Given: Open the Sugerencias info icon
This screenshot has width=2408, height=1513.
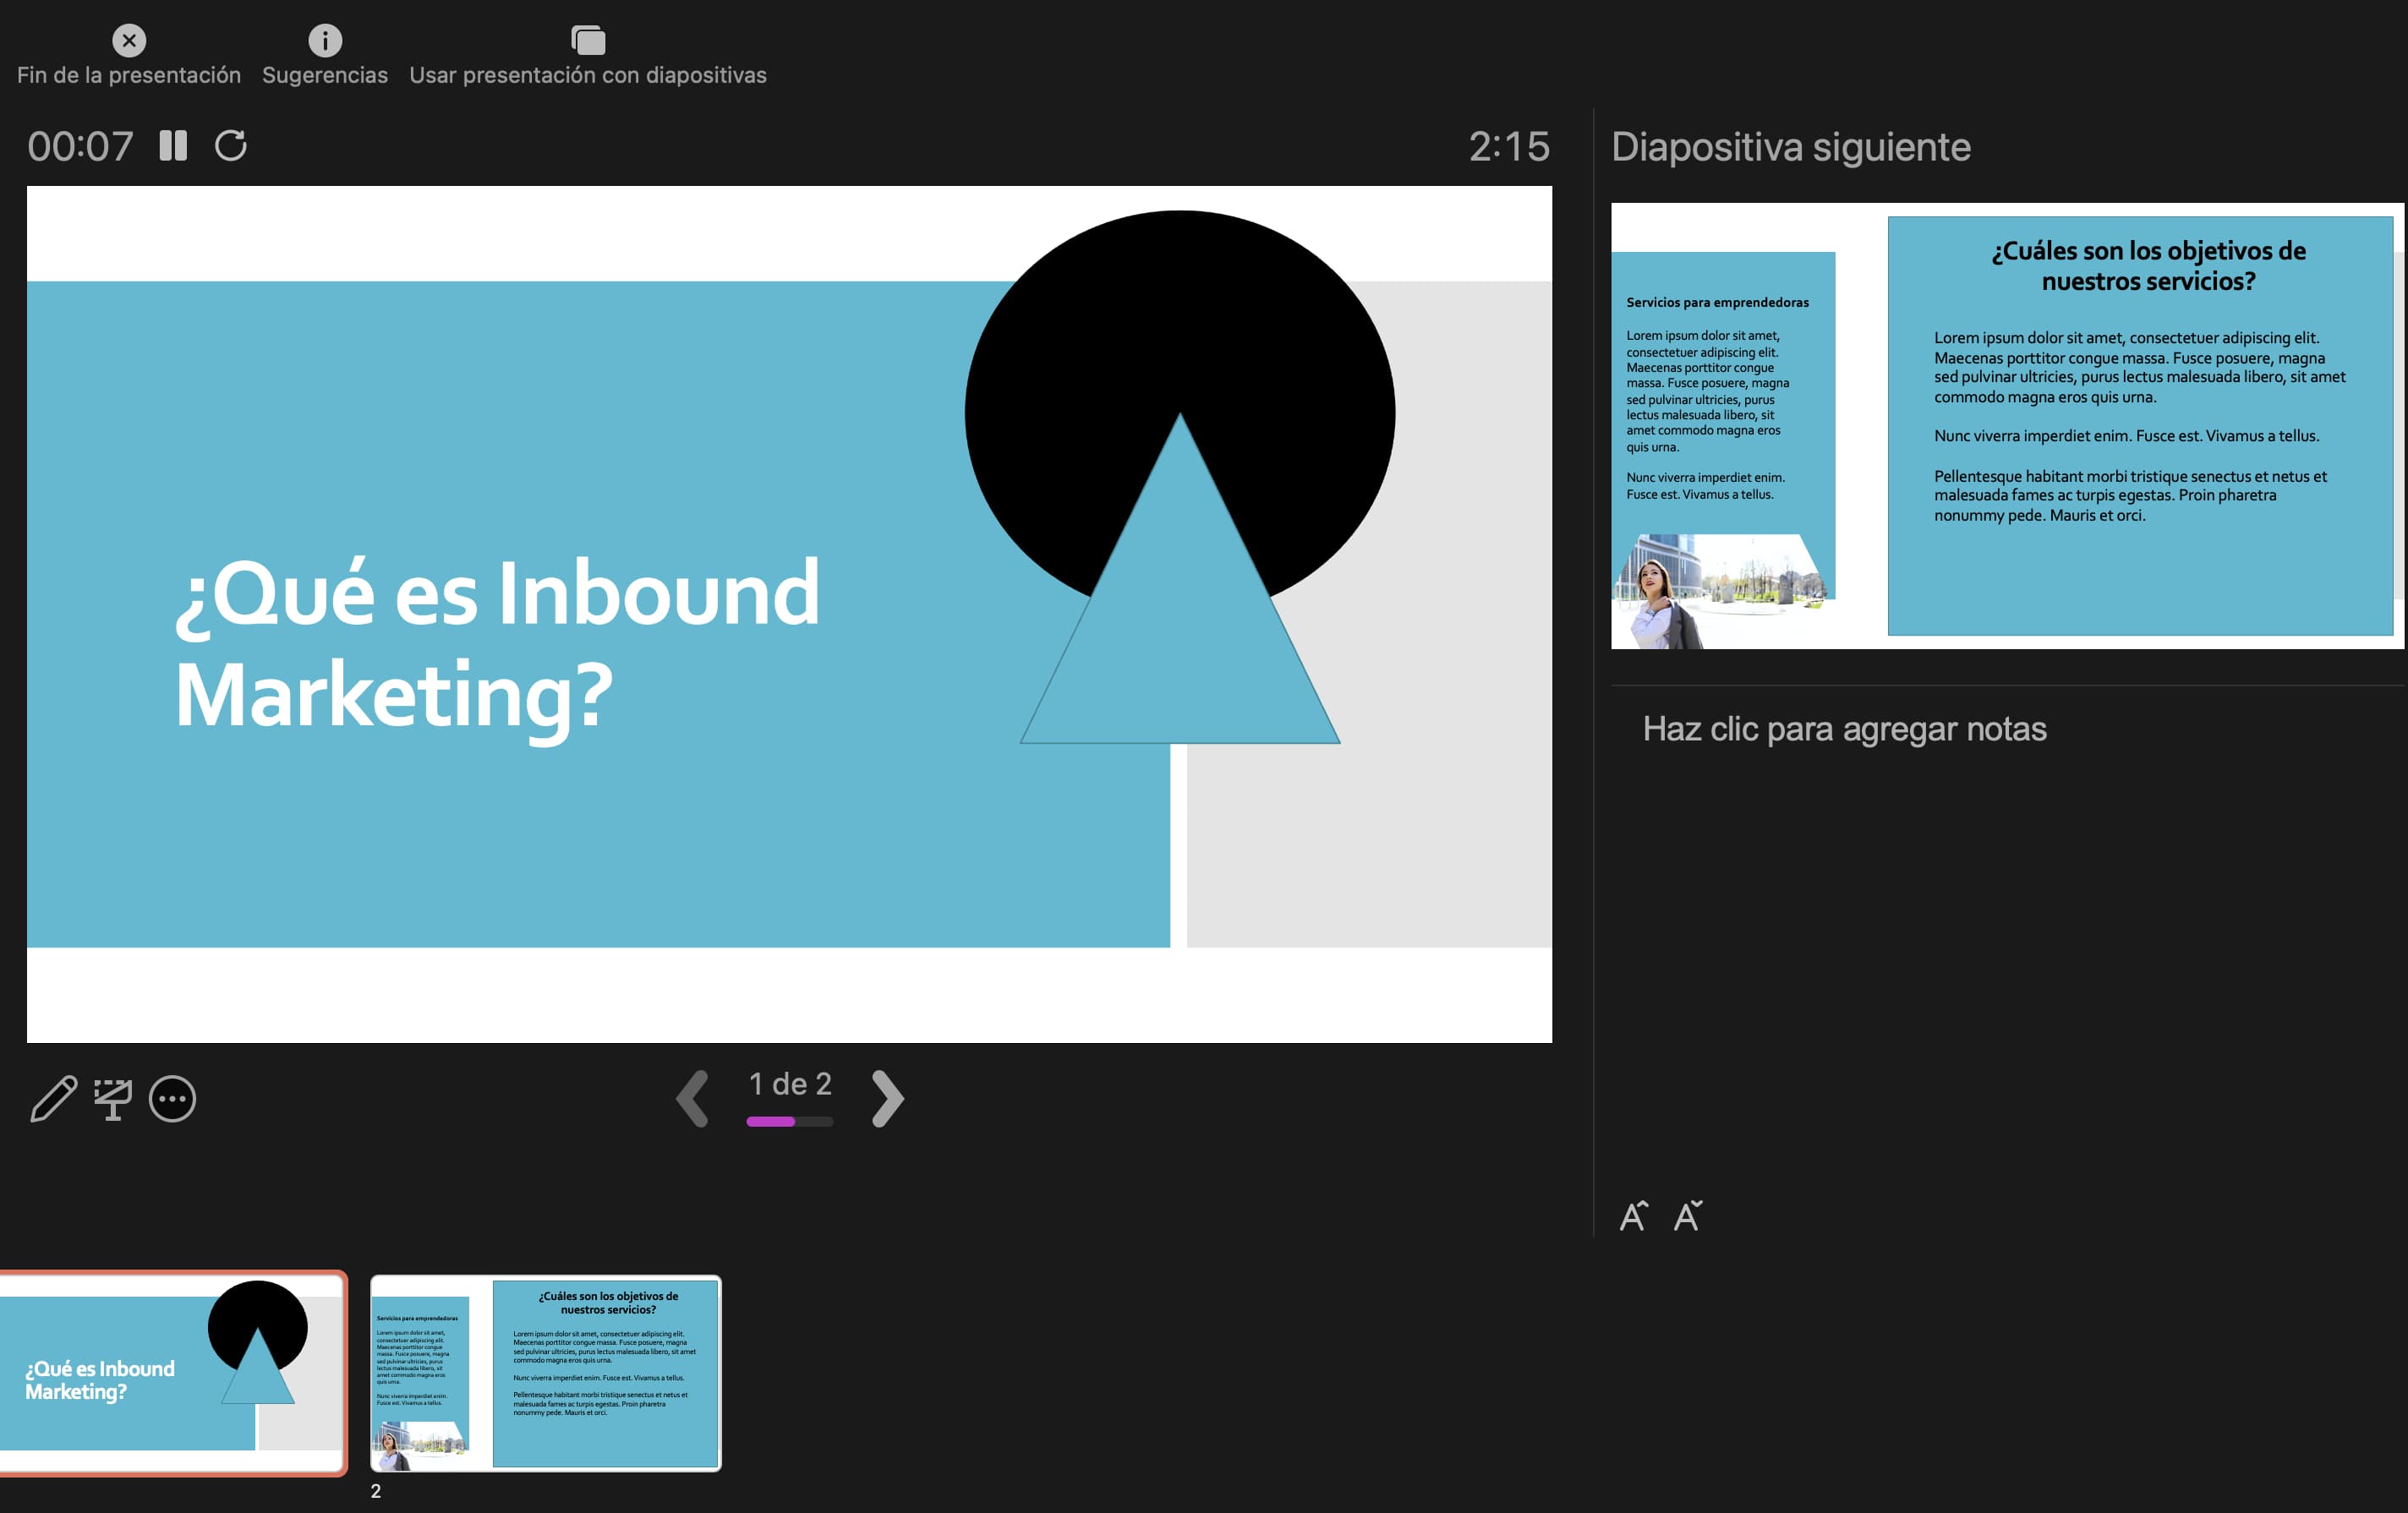Looking at the screenshot, I should point(325,40).
